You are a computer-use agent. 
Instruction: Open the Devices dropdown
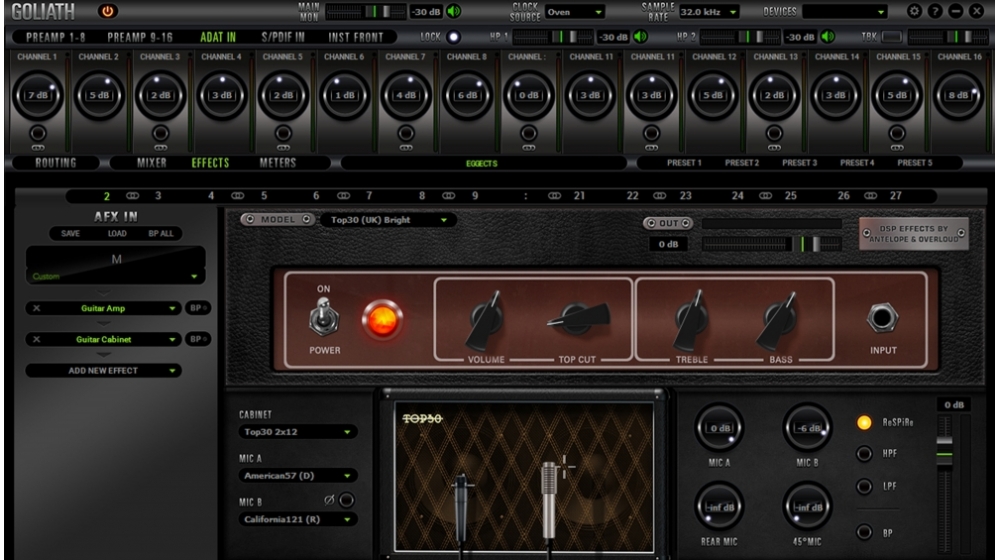click(x=844, y=11)
